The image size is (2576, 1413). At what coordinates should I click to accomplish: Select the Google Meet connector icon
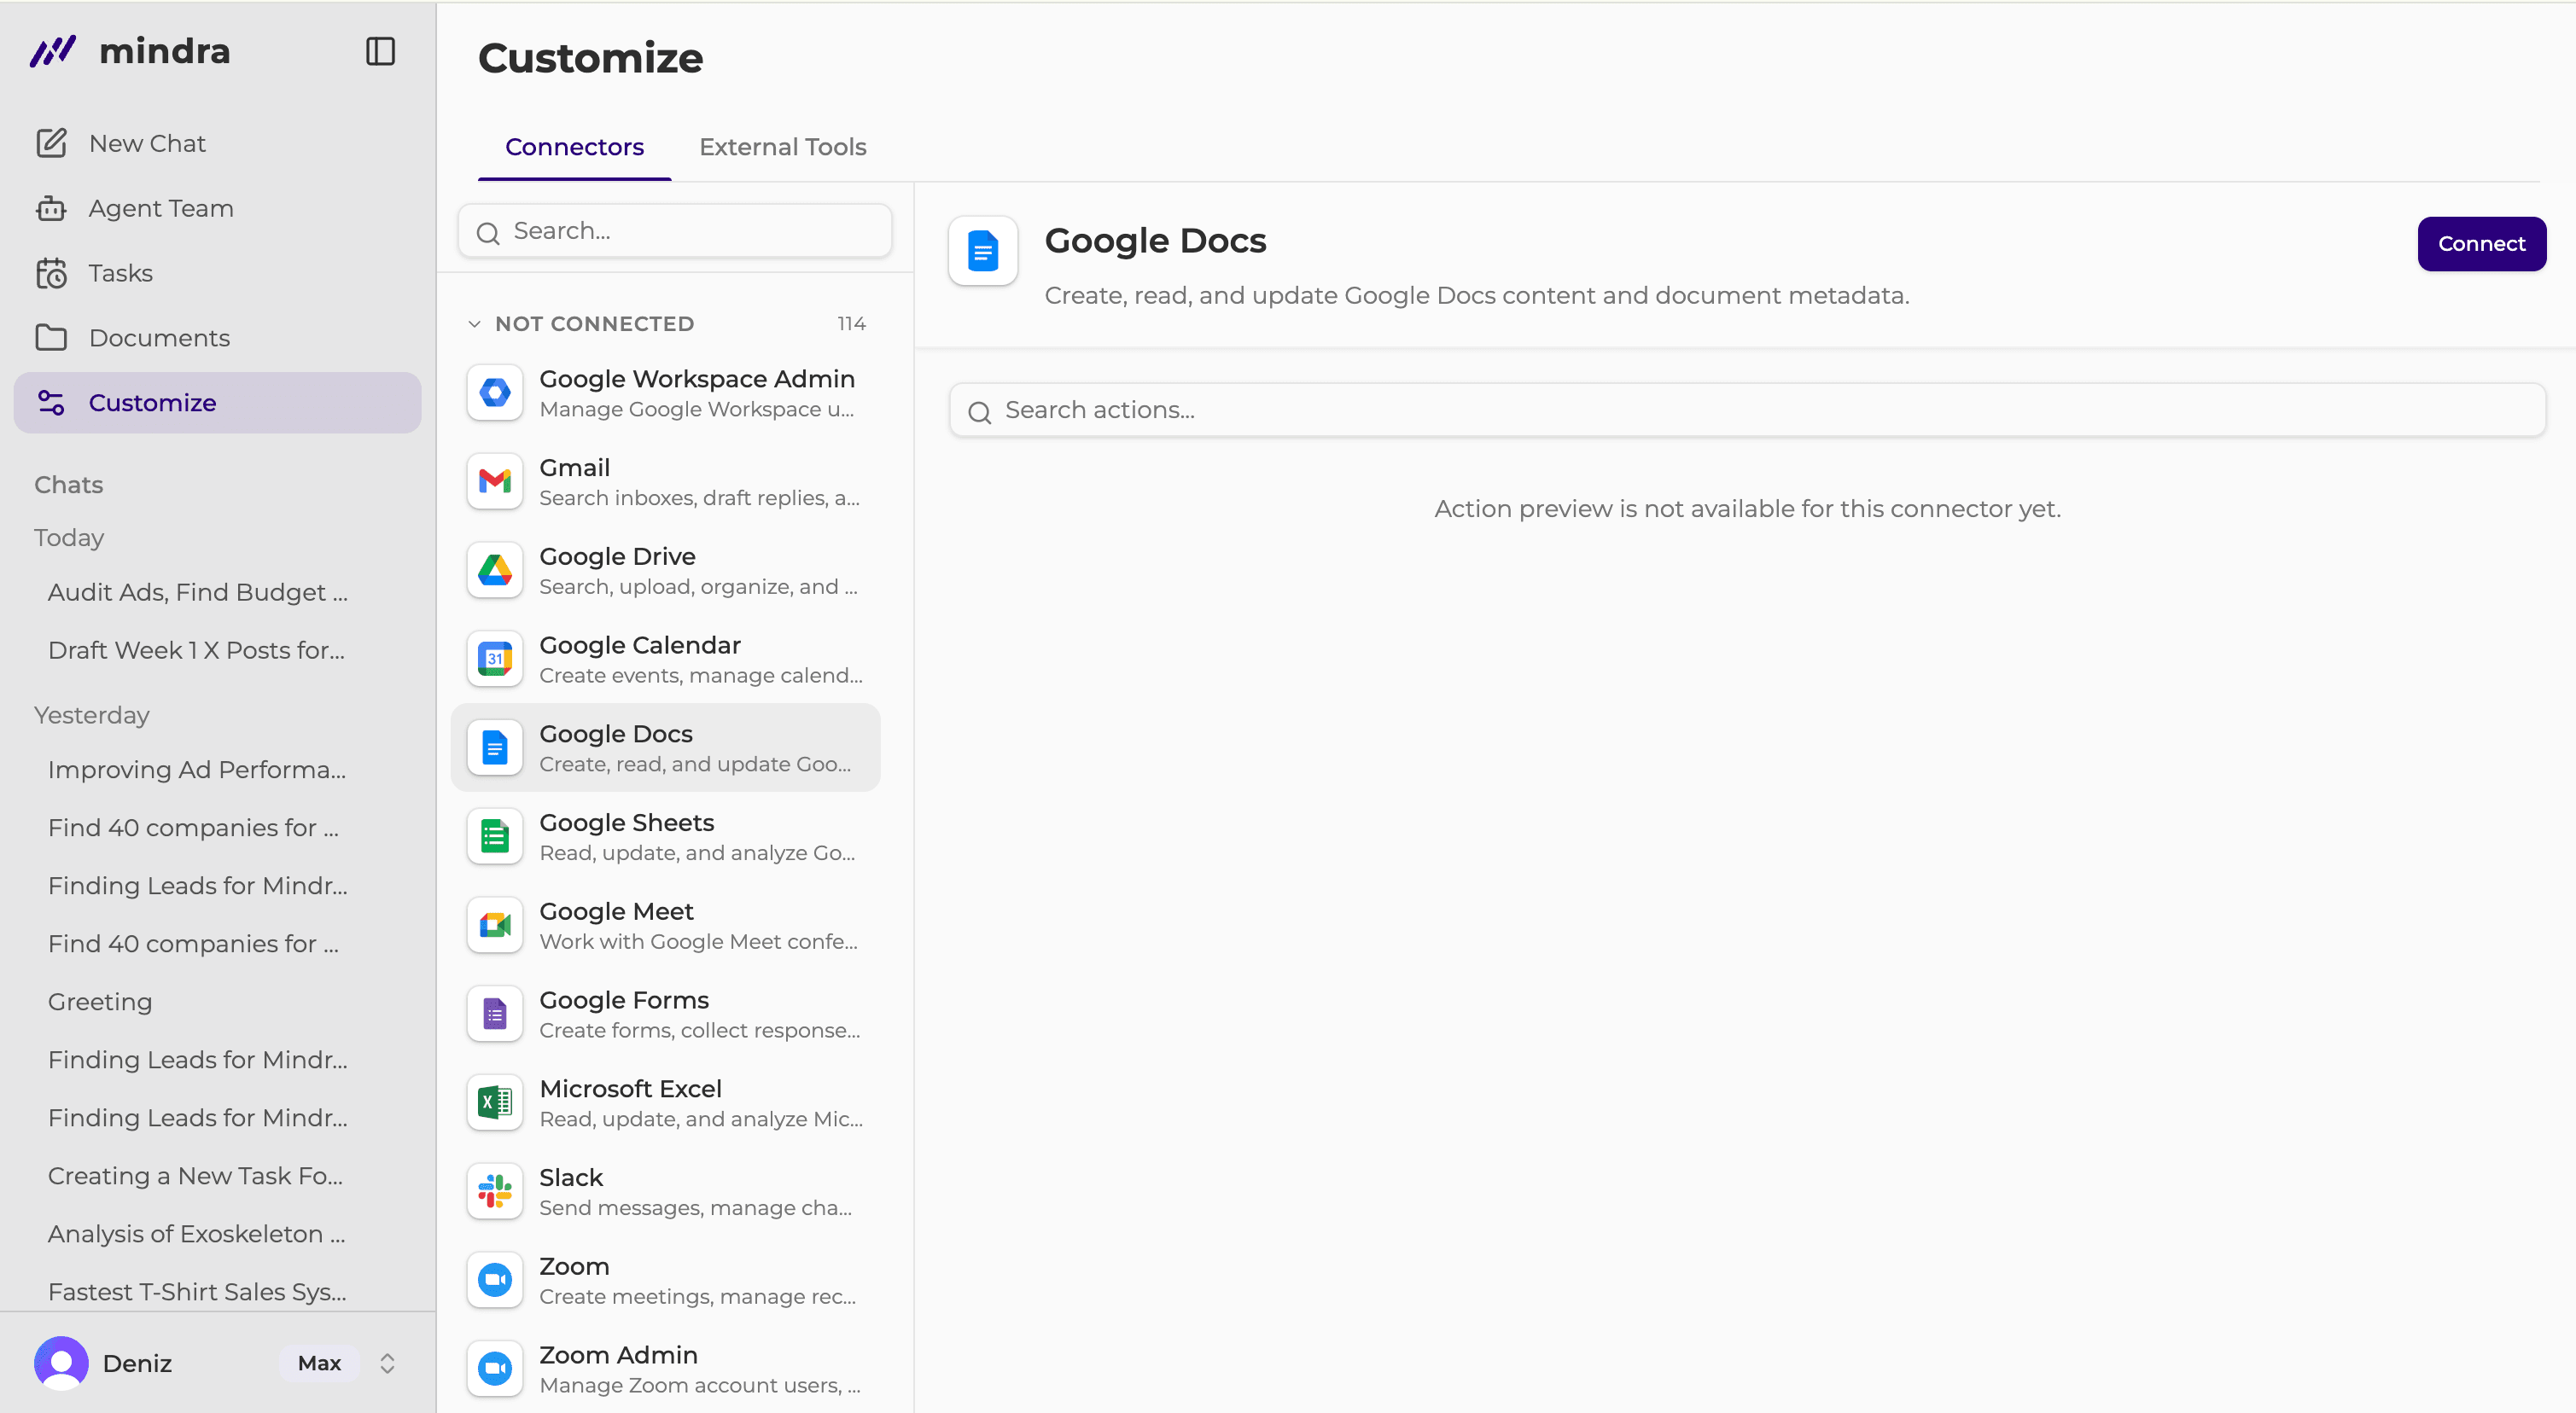(495, 925)
